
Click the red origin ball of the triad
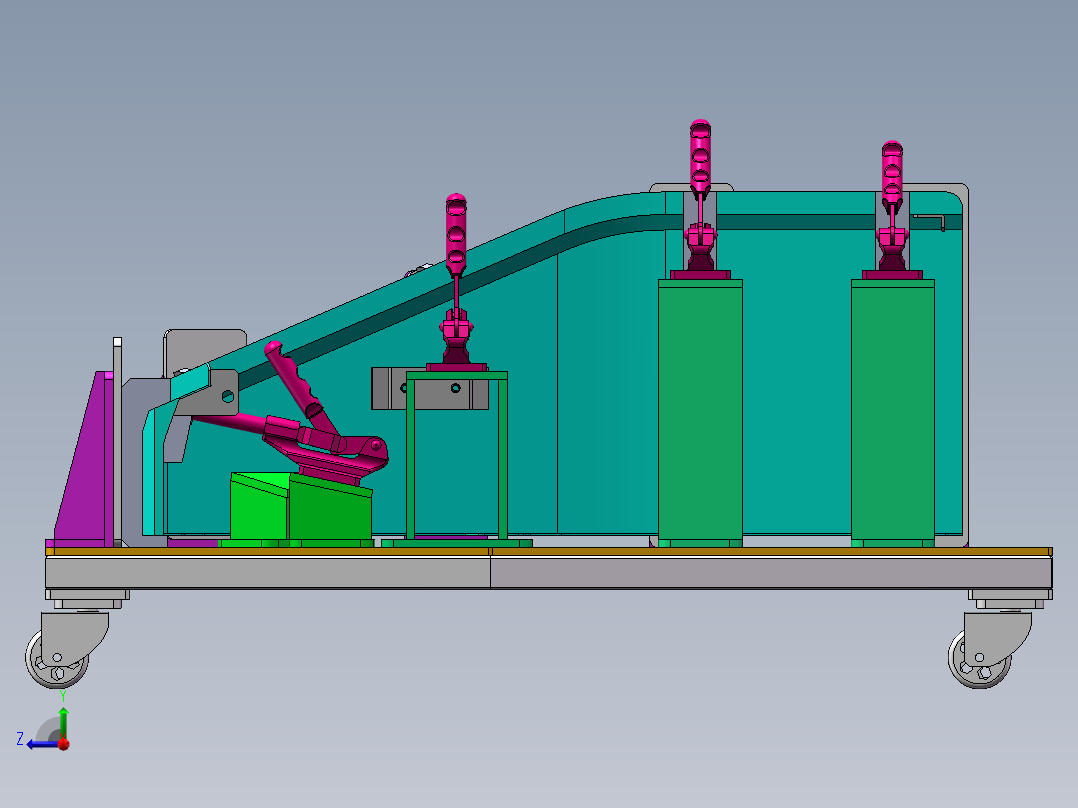pos(64,744)
